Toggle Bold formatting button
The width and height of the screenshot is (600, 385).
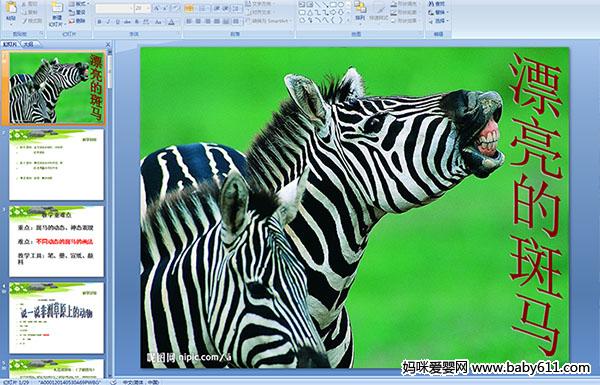pos(99,22)
